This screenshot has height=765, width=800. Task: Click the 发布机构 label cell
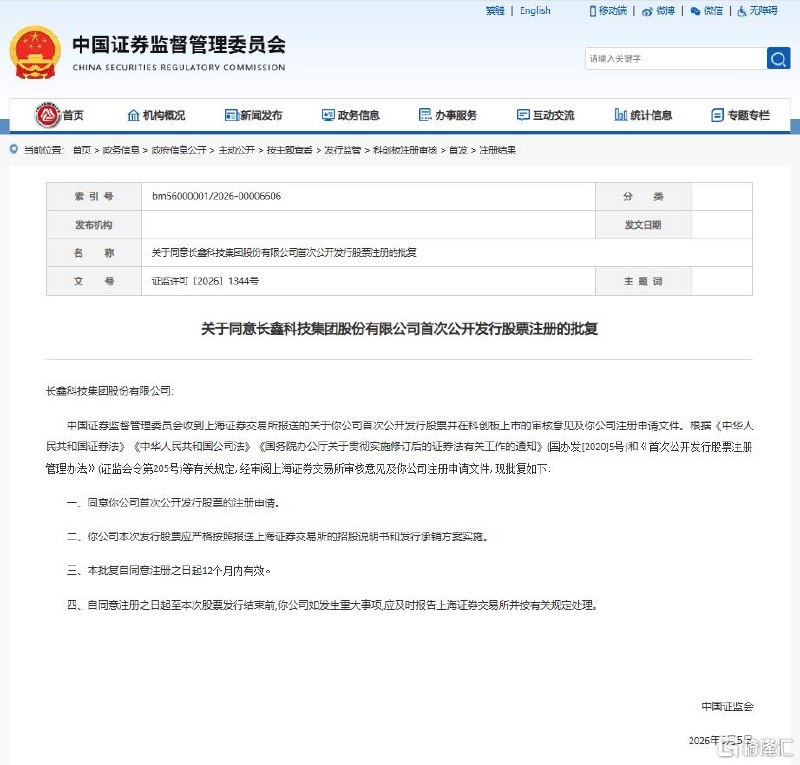[94, 225]
